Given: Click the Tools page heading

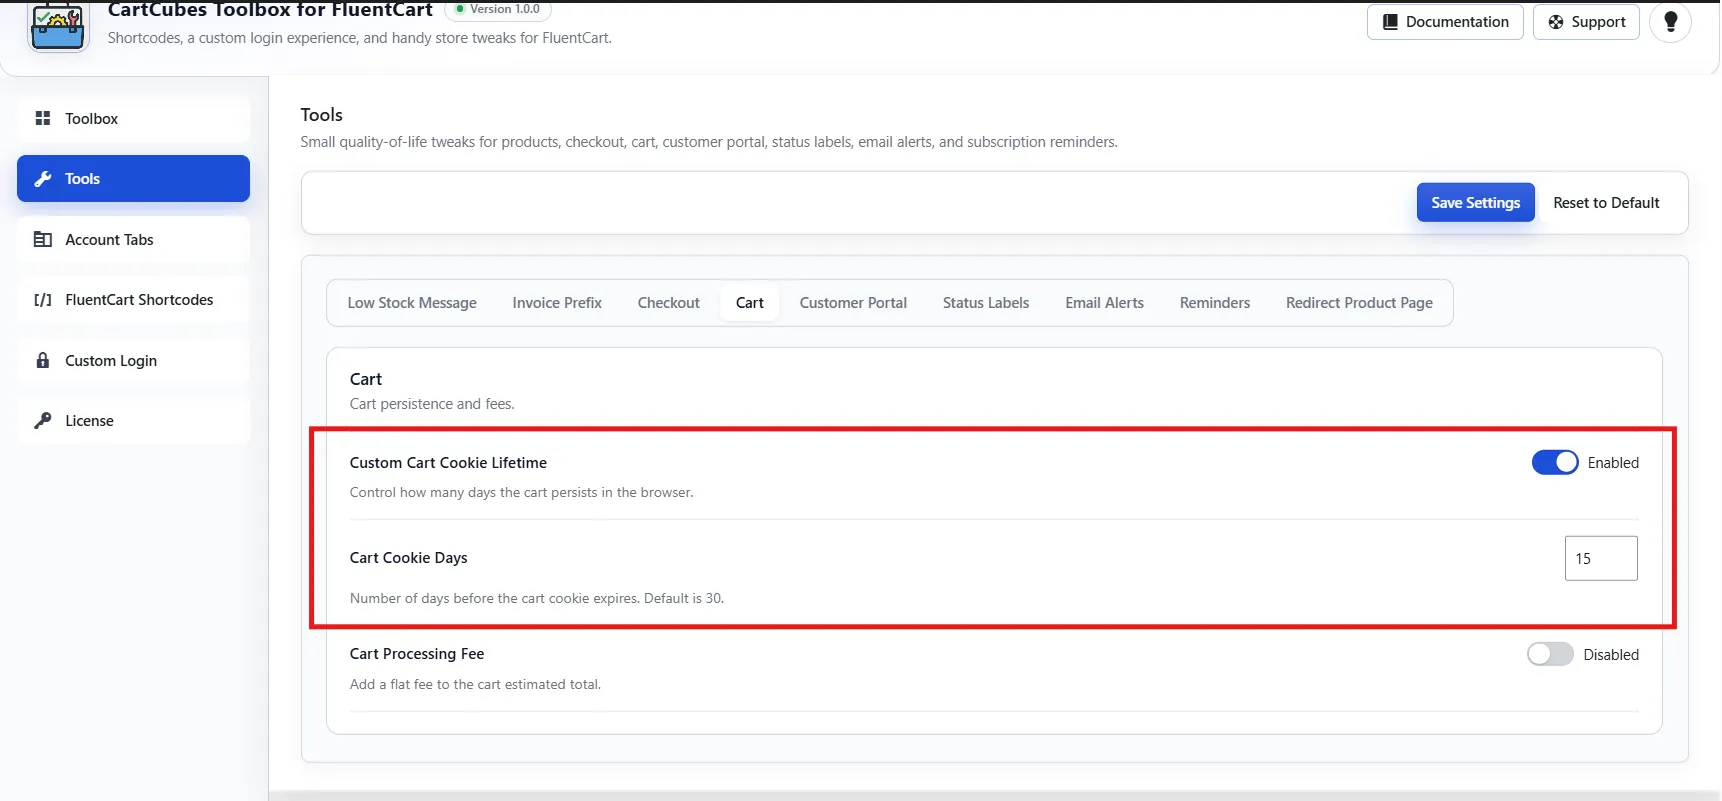Looking at the screenshot, I should click(322, 115).
